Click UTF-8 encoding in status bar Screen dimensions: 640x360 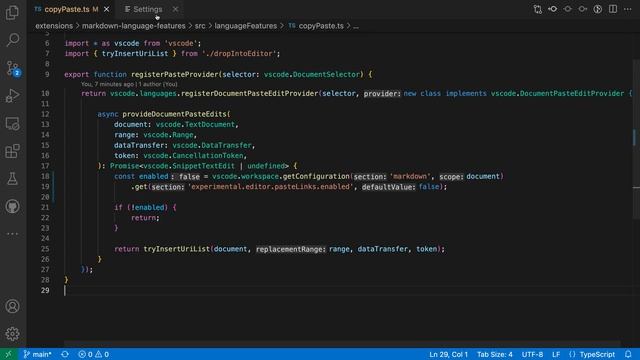[532, 354]
